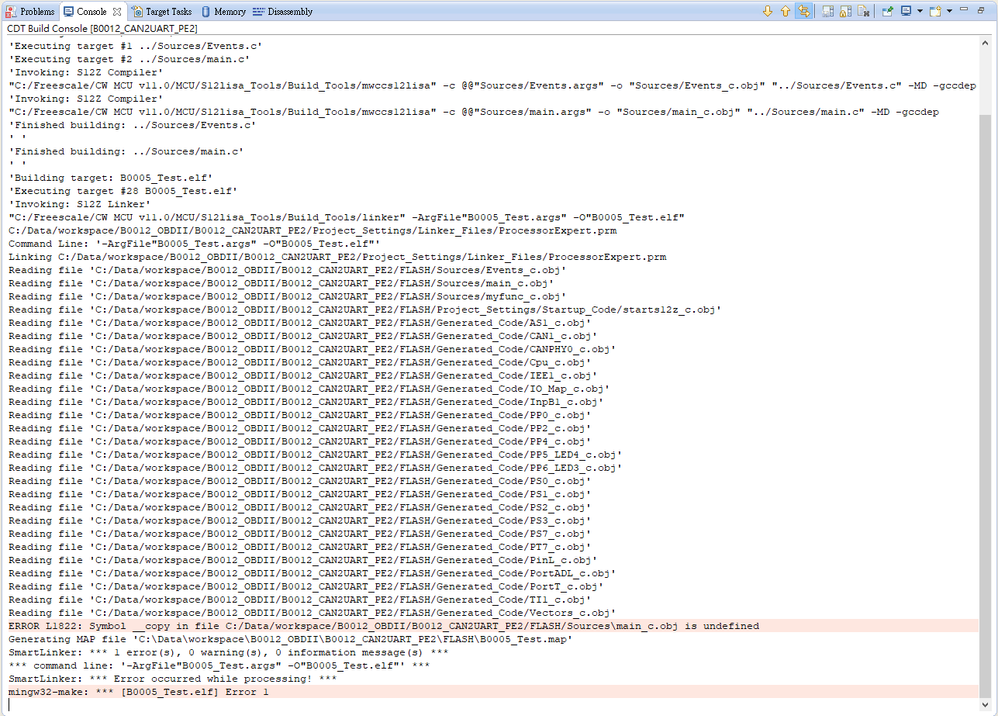Click the Reading file PP6_LED3_c.obj line

point(315,468)
